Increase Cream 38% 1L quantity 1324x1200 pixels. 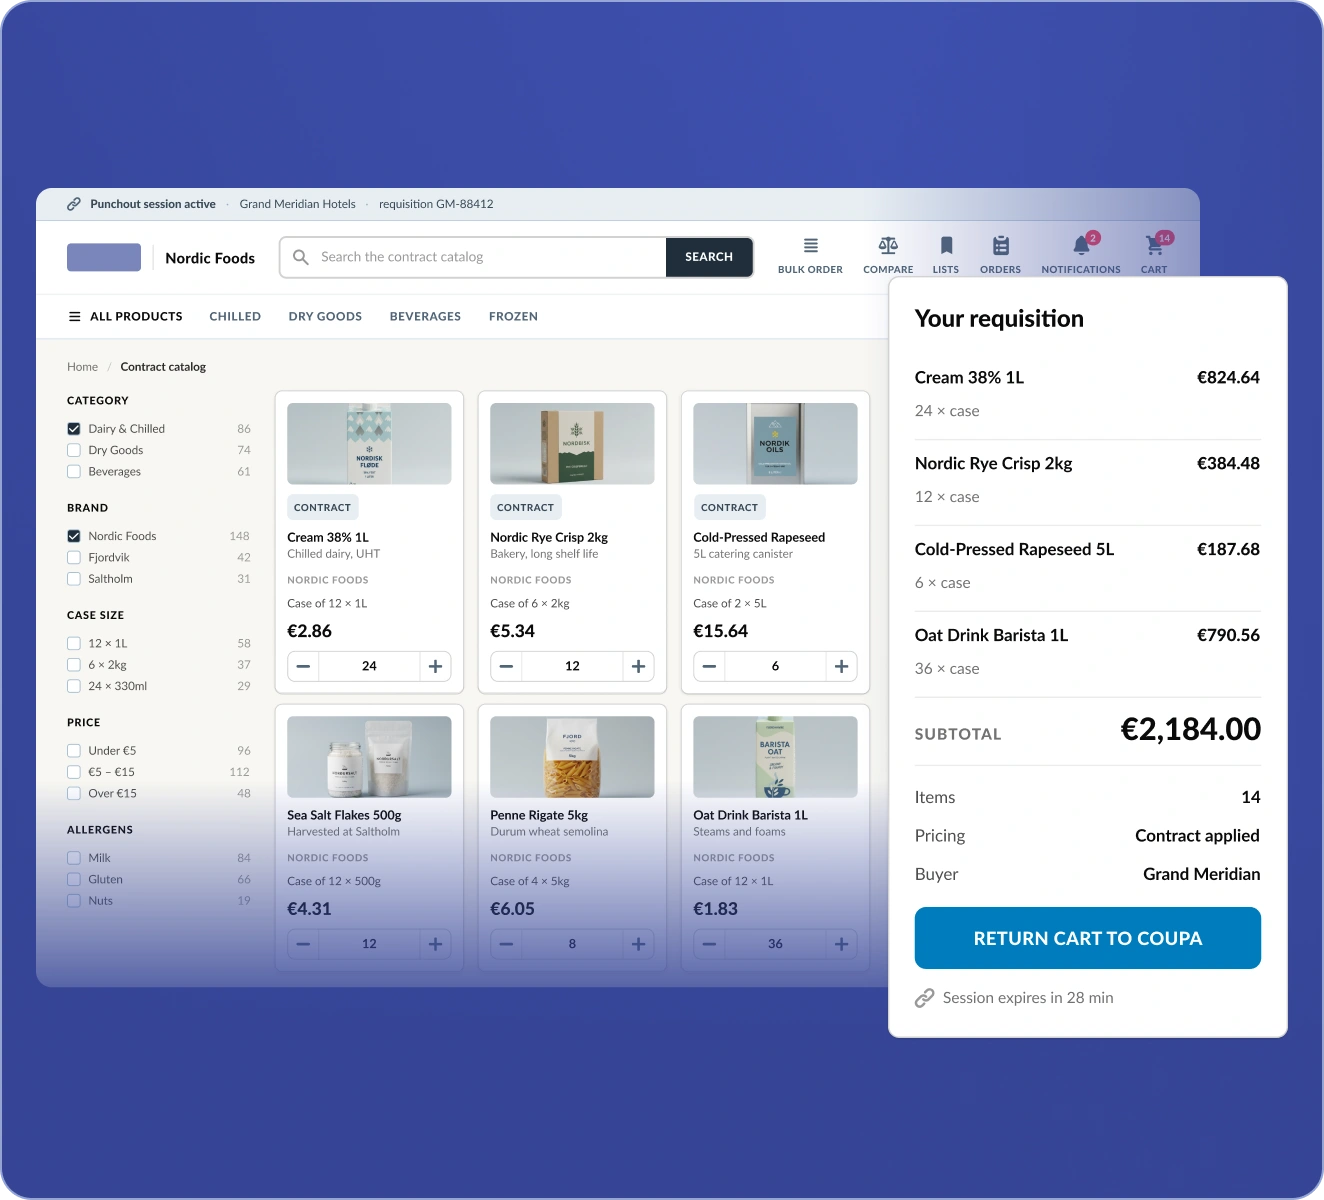(435, 666)
